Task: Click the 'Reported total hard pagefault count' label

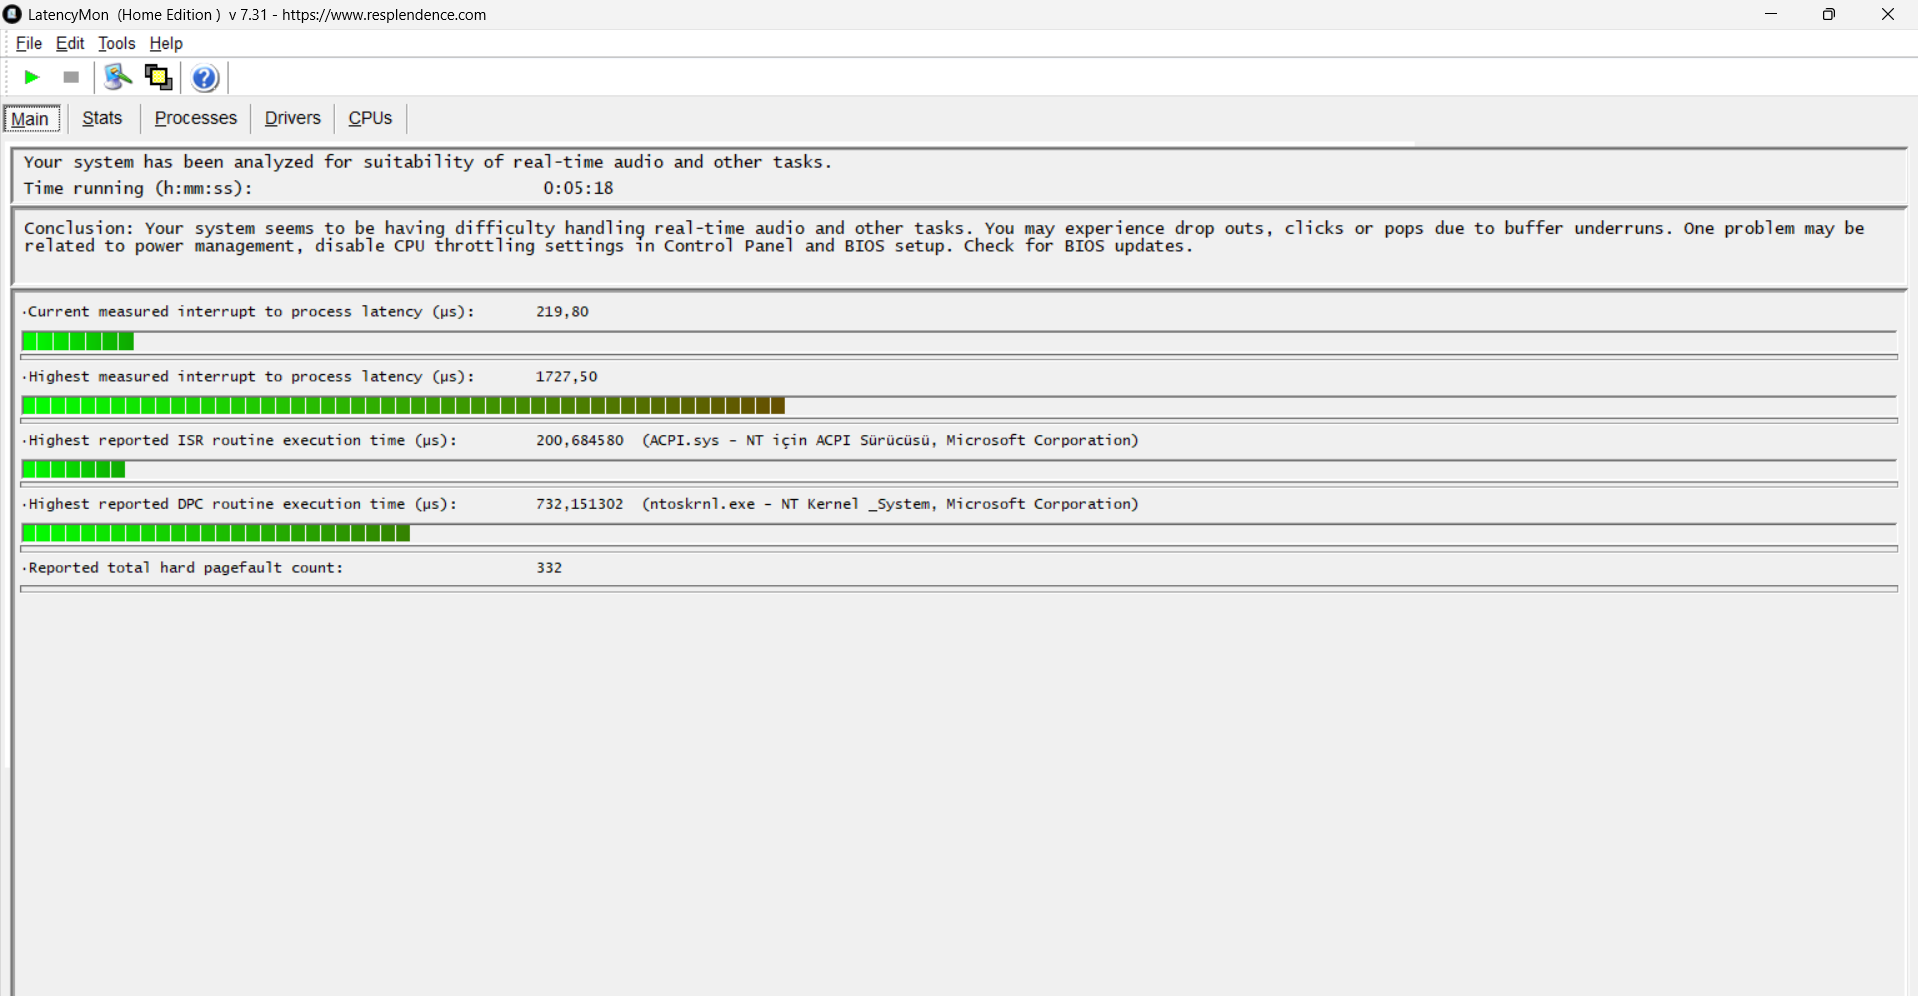Action: (184, 568)
